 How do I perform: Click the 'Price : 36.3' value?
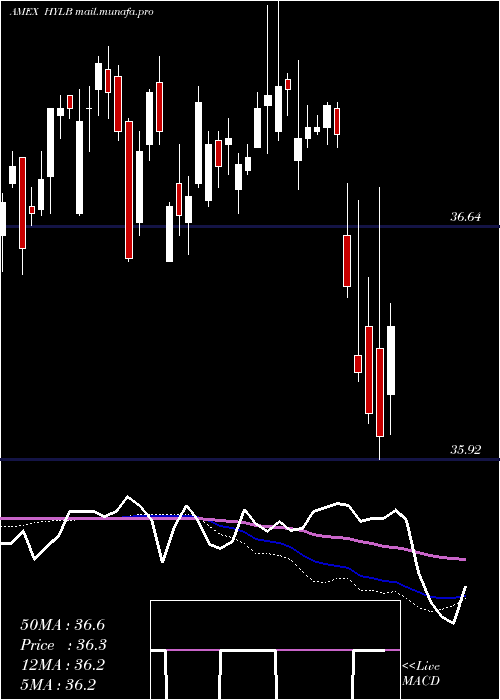64,645
